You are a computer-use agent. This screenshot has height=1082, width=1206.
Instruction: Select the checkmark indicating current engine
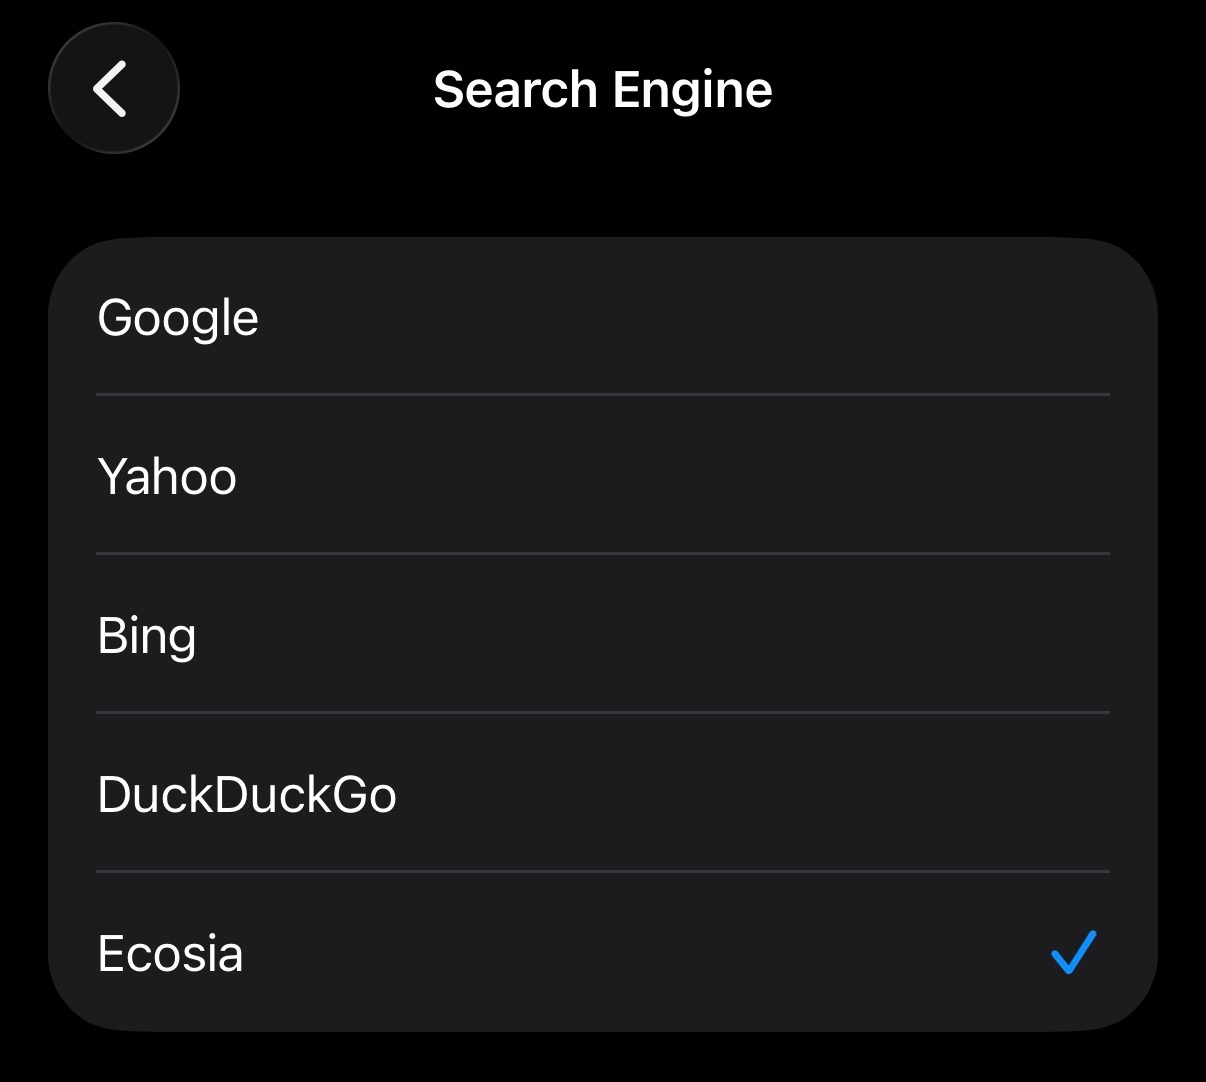tap(1074, 954)
